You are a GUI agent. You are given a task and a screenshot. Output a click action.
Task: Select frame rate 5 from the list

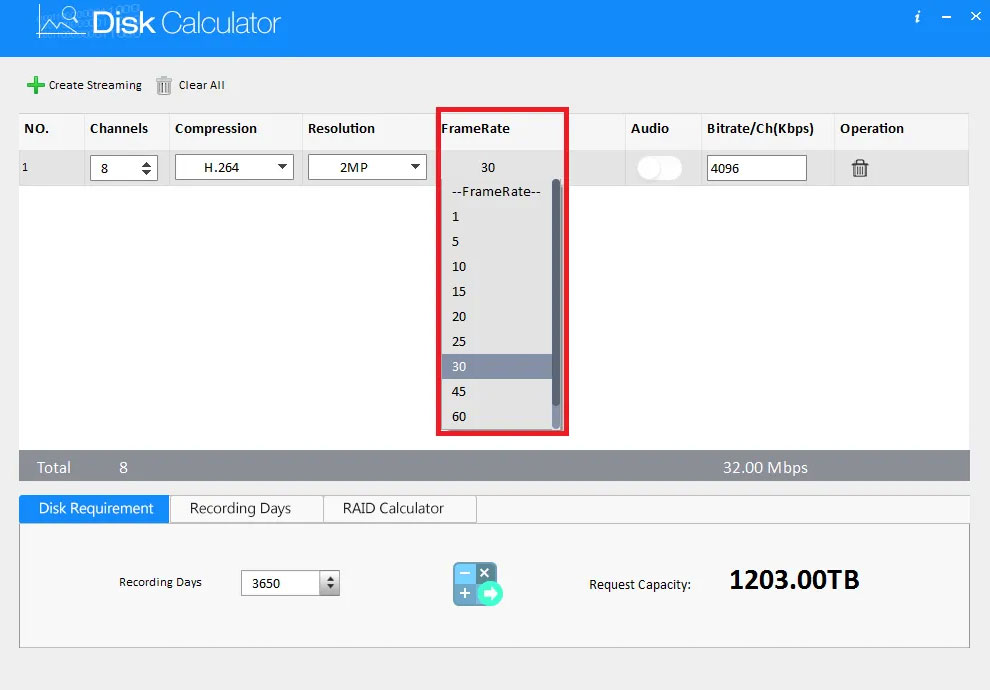pos(497,242)
